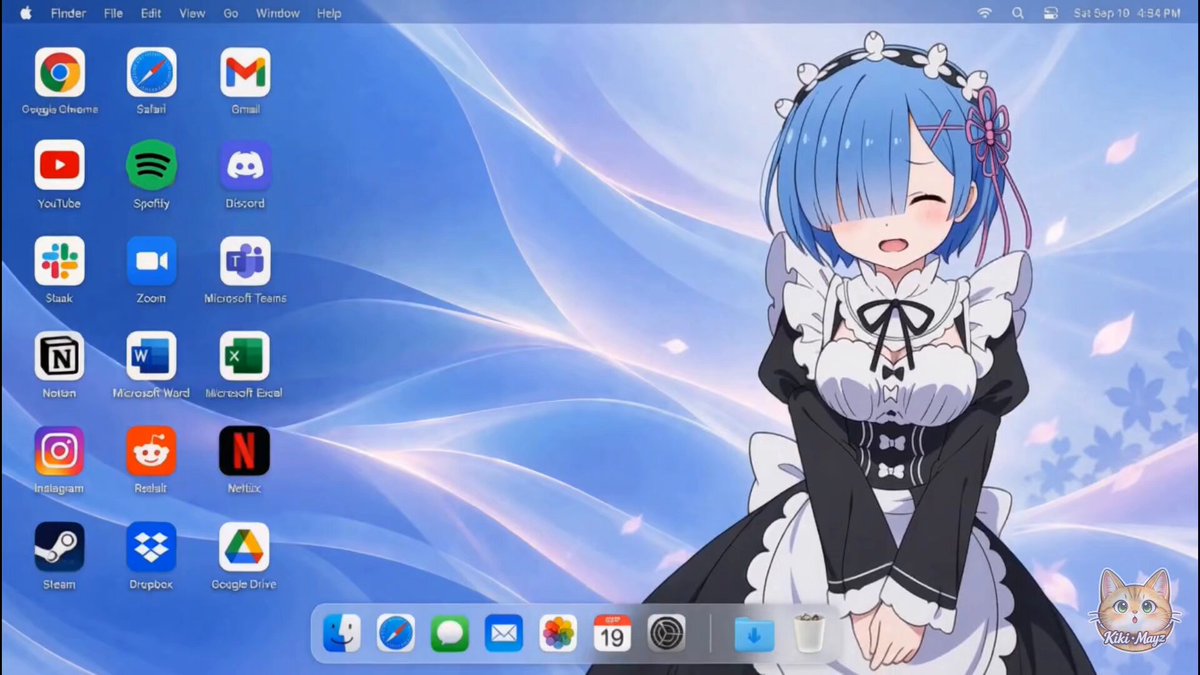Open Photos from the dock
The height and width of the screenshot is (675, 1200).
pyautogui.click(x=558, y=633)
